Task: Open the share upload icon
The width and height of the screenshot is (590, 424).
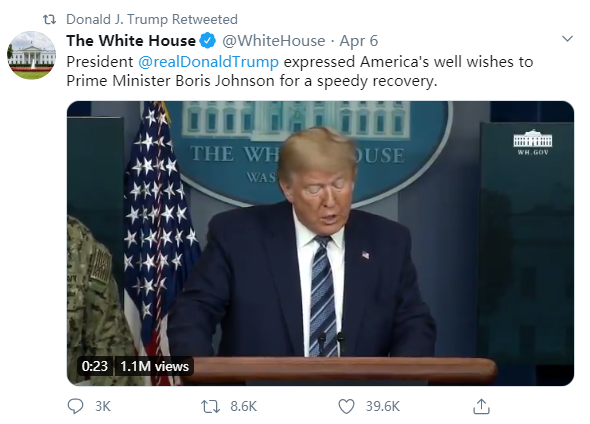Action: pos(481,406)
